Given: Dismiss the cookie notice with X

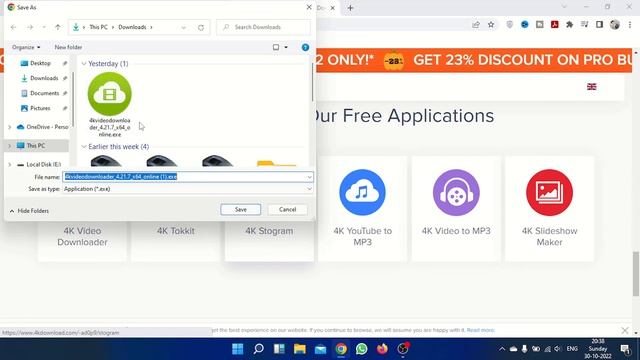Looking at the screenshot, I should [x=624, y=330].
